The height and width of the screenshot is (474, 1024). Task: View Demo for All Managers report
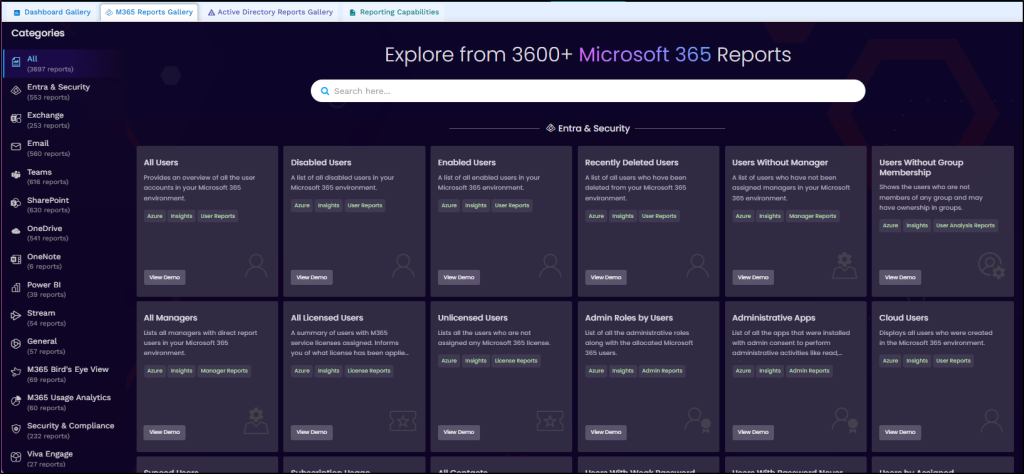click(165, 432)
